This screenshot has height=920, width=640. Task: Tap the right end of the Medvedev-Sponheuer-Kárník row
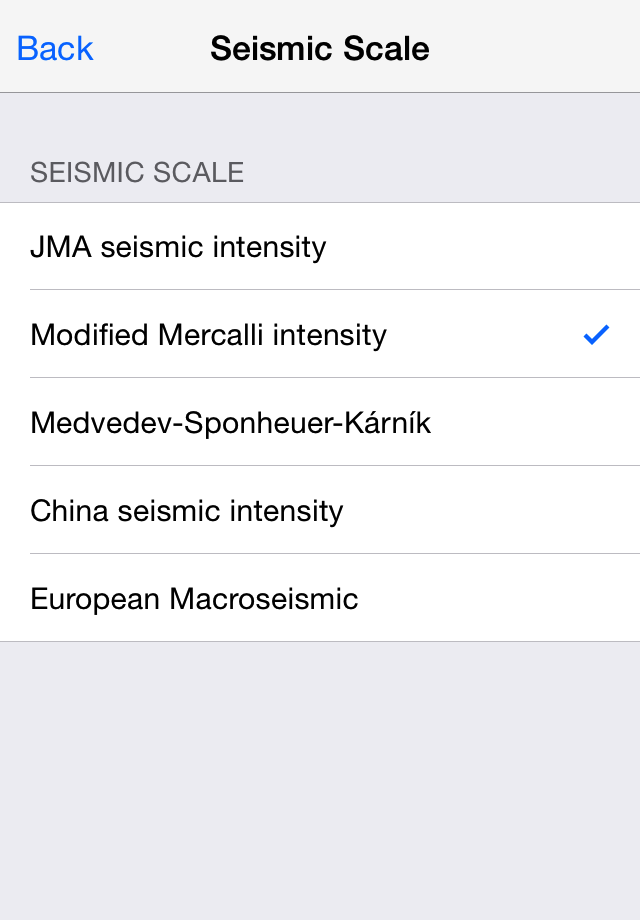tap(590, 423)
